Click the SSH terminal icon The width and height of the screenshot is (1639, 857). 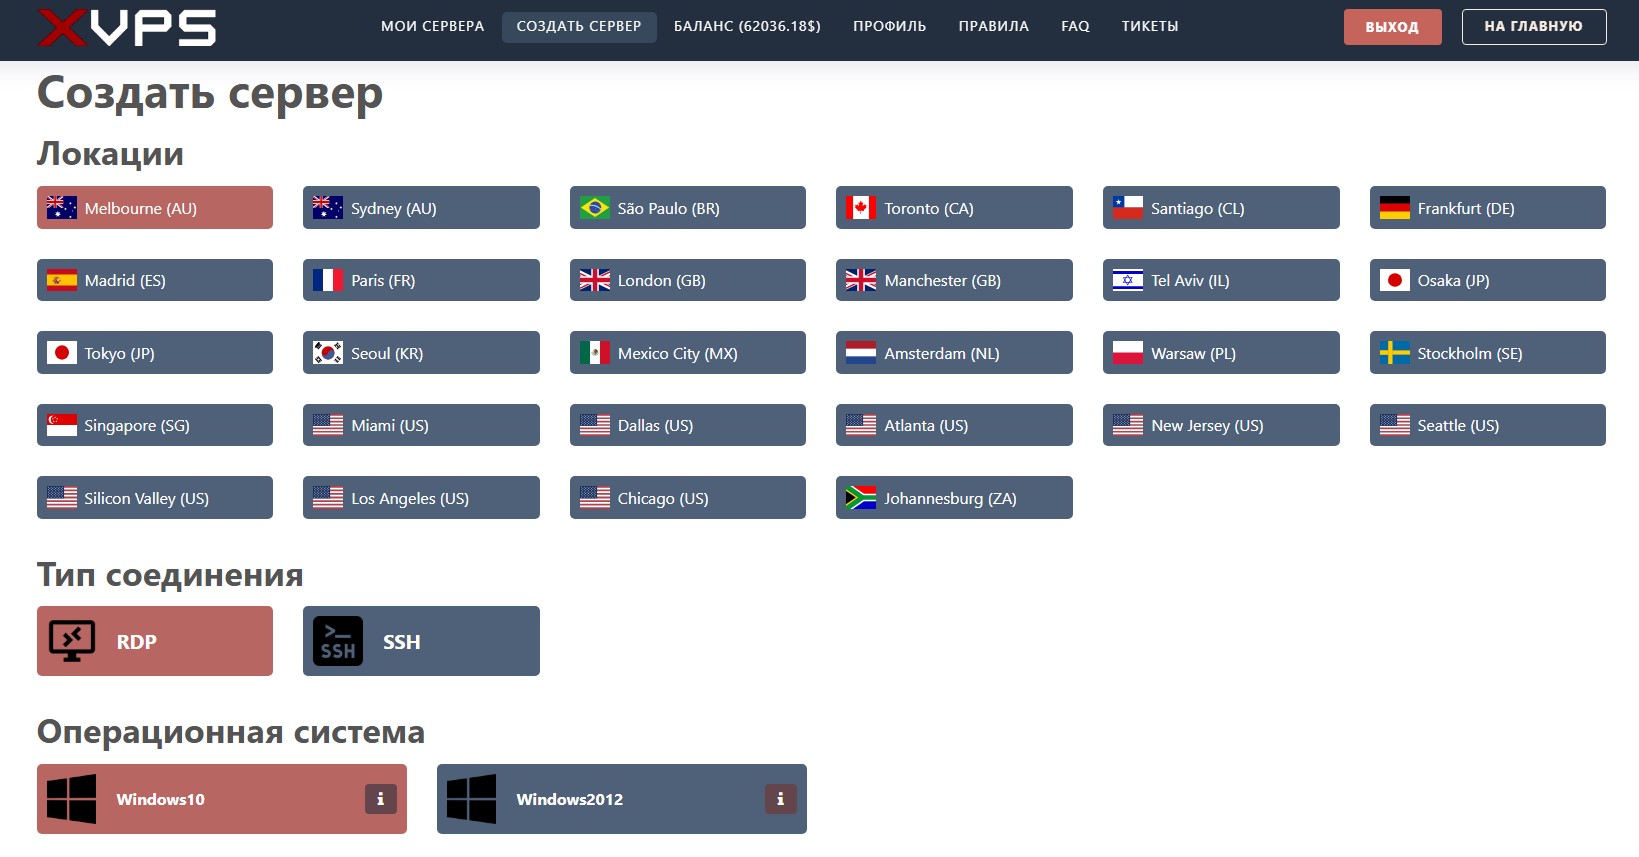pos(338,641)
